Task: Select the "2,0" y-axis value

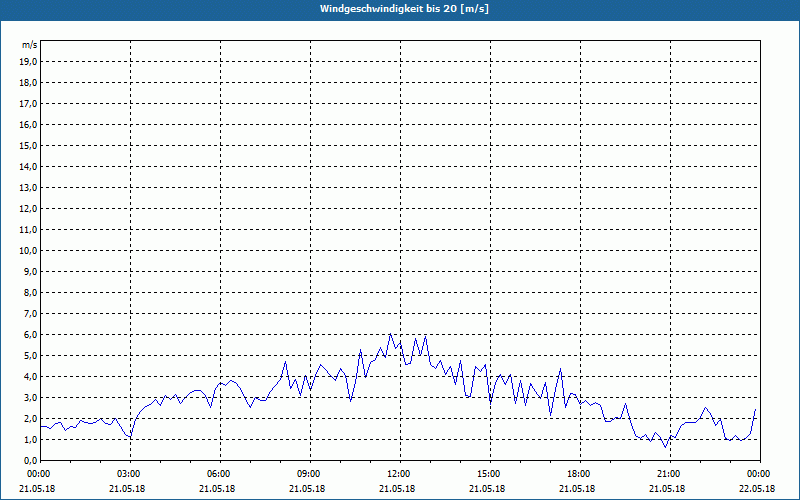Action: pos(31,418)
